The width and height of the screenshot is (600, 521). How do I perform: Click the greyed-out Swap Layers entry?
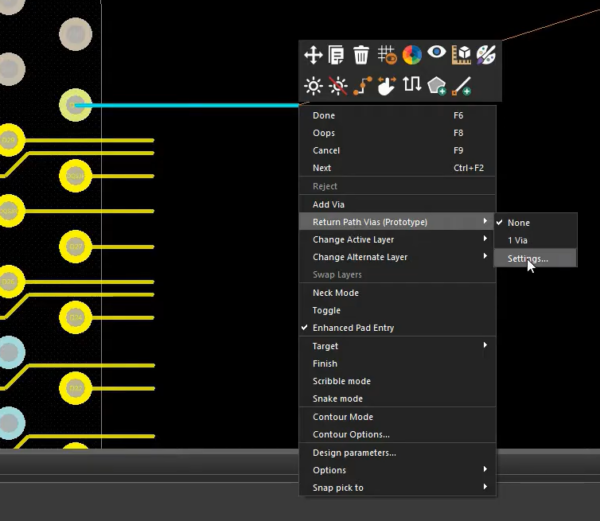pos(397,275)
